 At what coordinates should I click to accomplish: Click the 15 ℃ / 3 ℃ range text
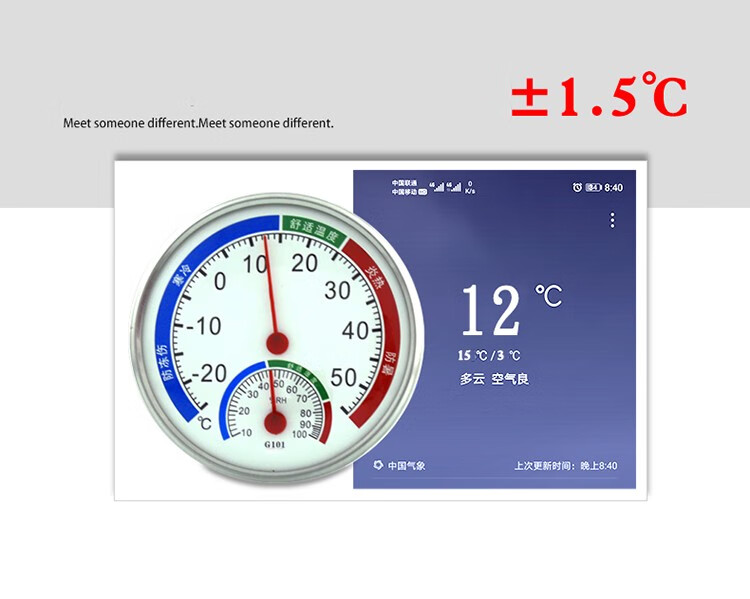click(x=489, y=355)
